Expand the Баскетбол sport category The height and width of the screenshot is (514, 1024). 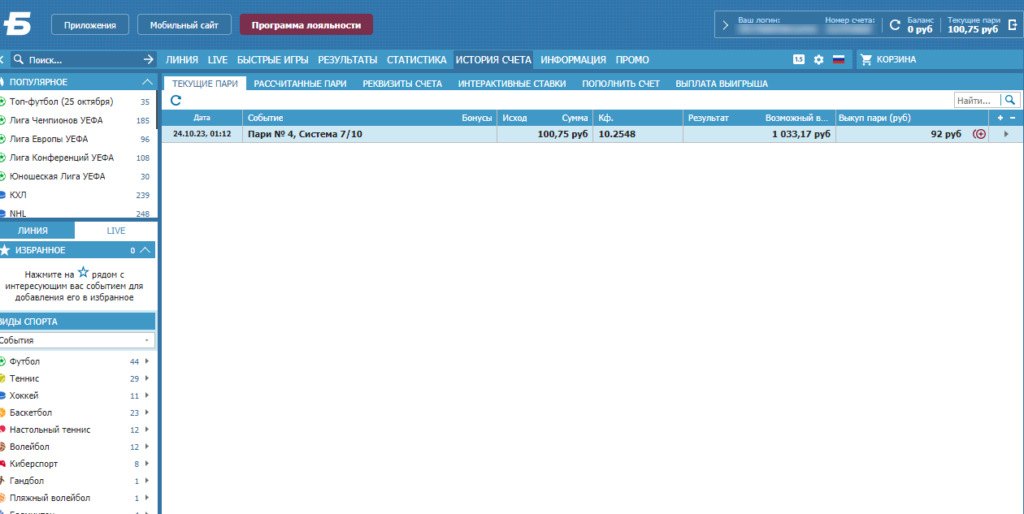(147, 412)
